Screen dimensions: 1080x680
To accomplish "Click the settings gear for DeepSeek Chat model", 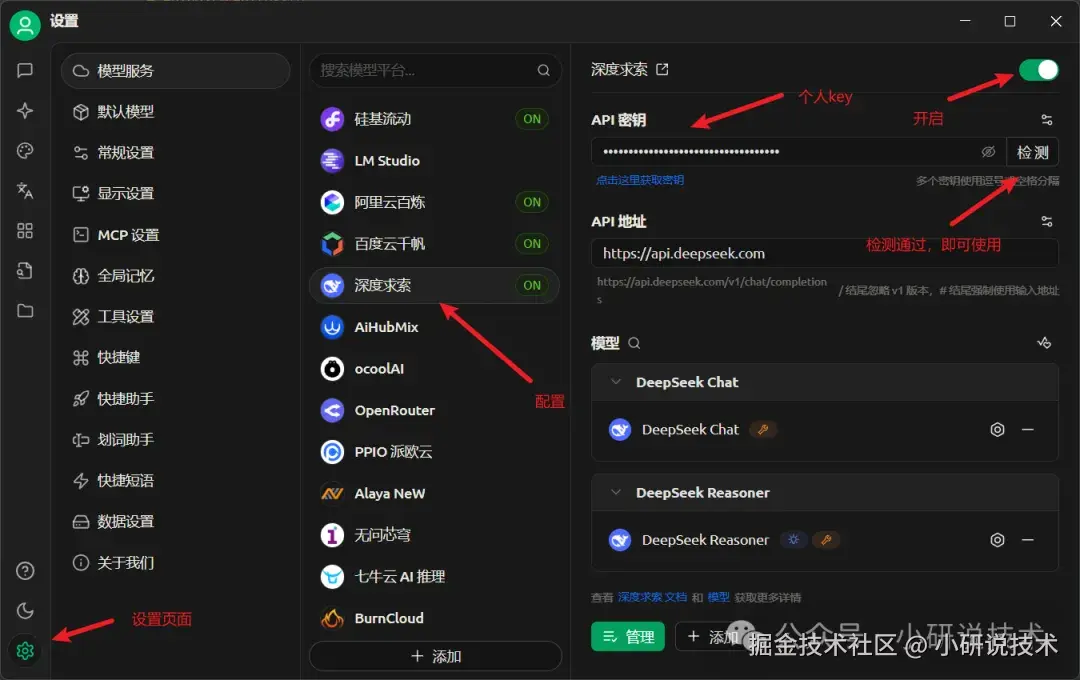I will (x=997, y=430).
